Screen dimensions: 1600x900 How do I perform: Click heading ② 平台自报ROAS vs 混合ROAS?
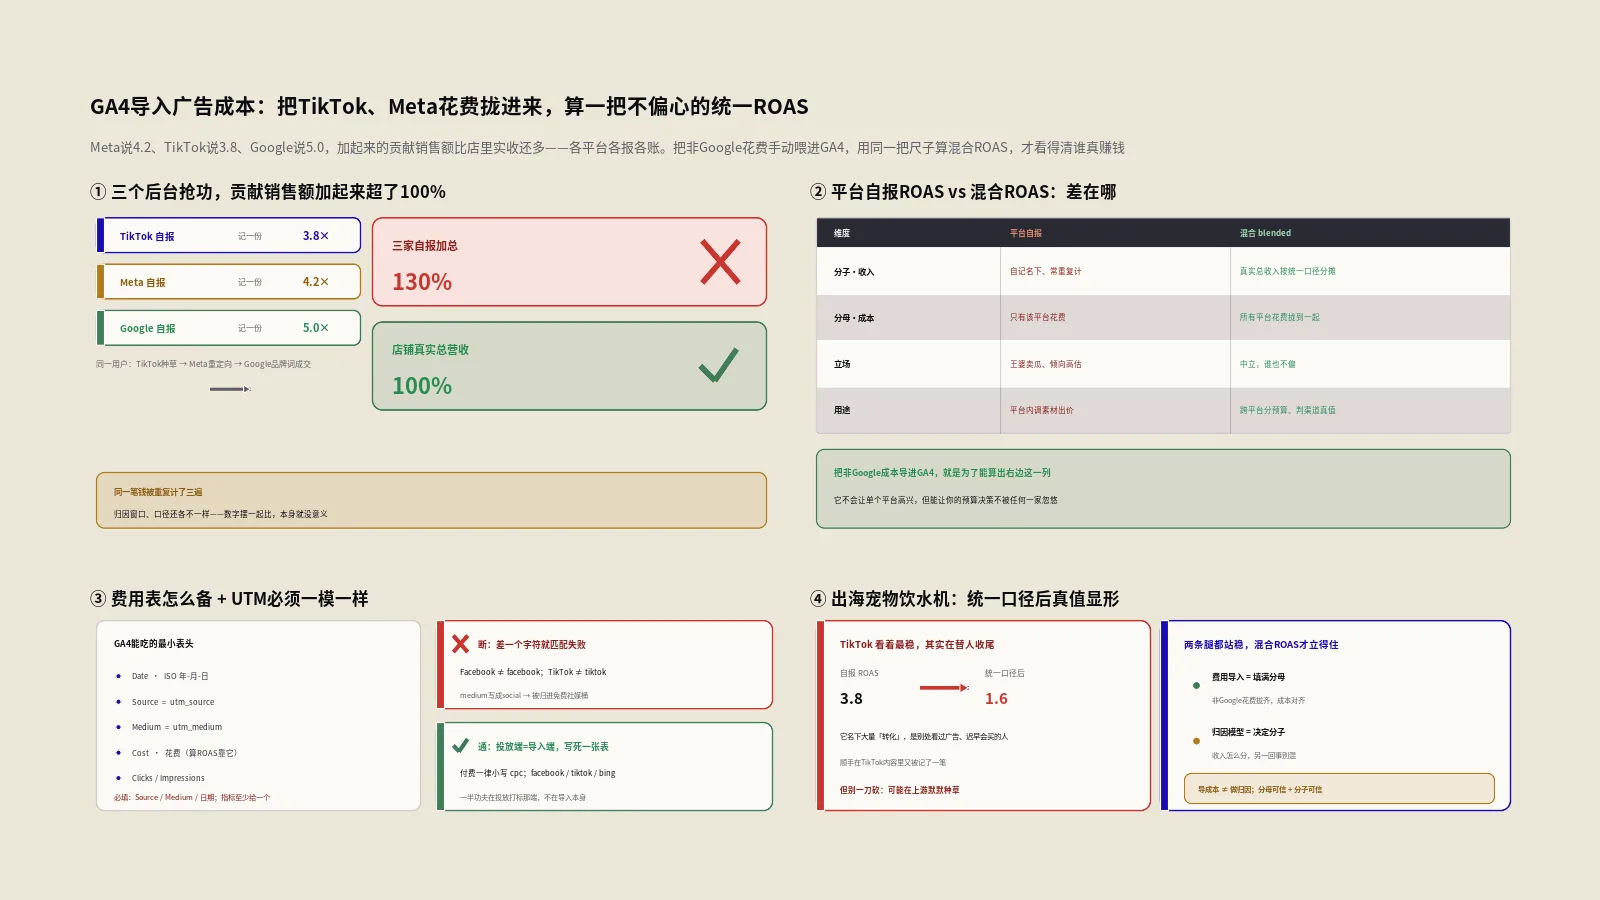pyautogui.click(x=963, y=192)
